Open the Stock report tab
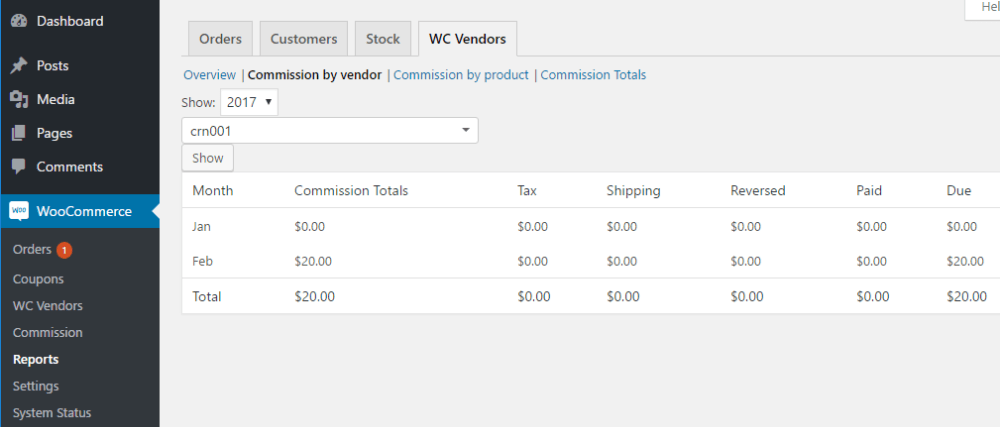The image size is (1000, 427). tap(382, 39)
